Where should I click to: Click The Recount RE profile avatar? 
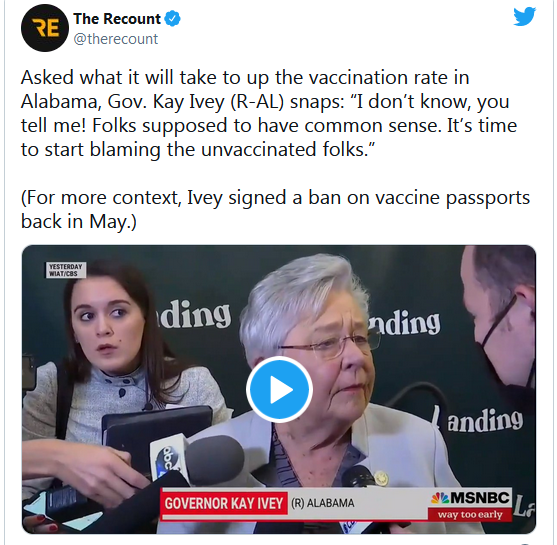tap(45, 28)
